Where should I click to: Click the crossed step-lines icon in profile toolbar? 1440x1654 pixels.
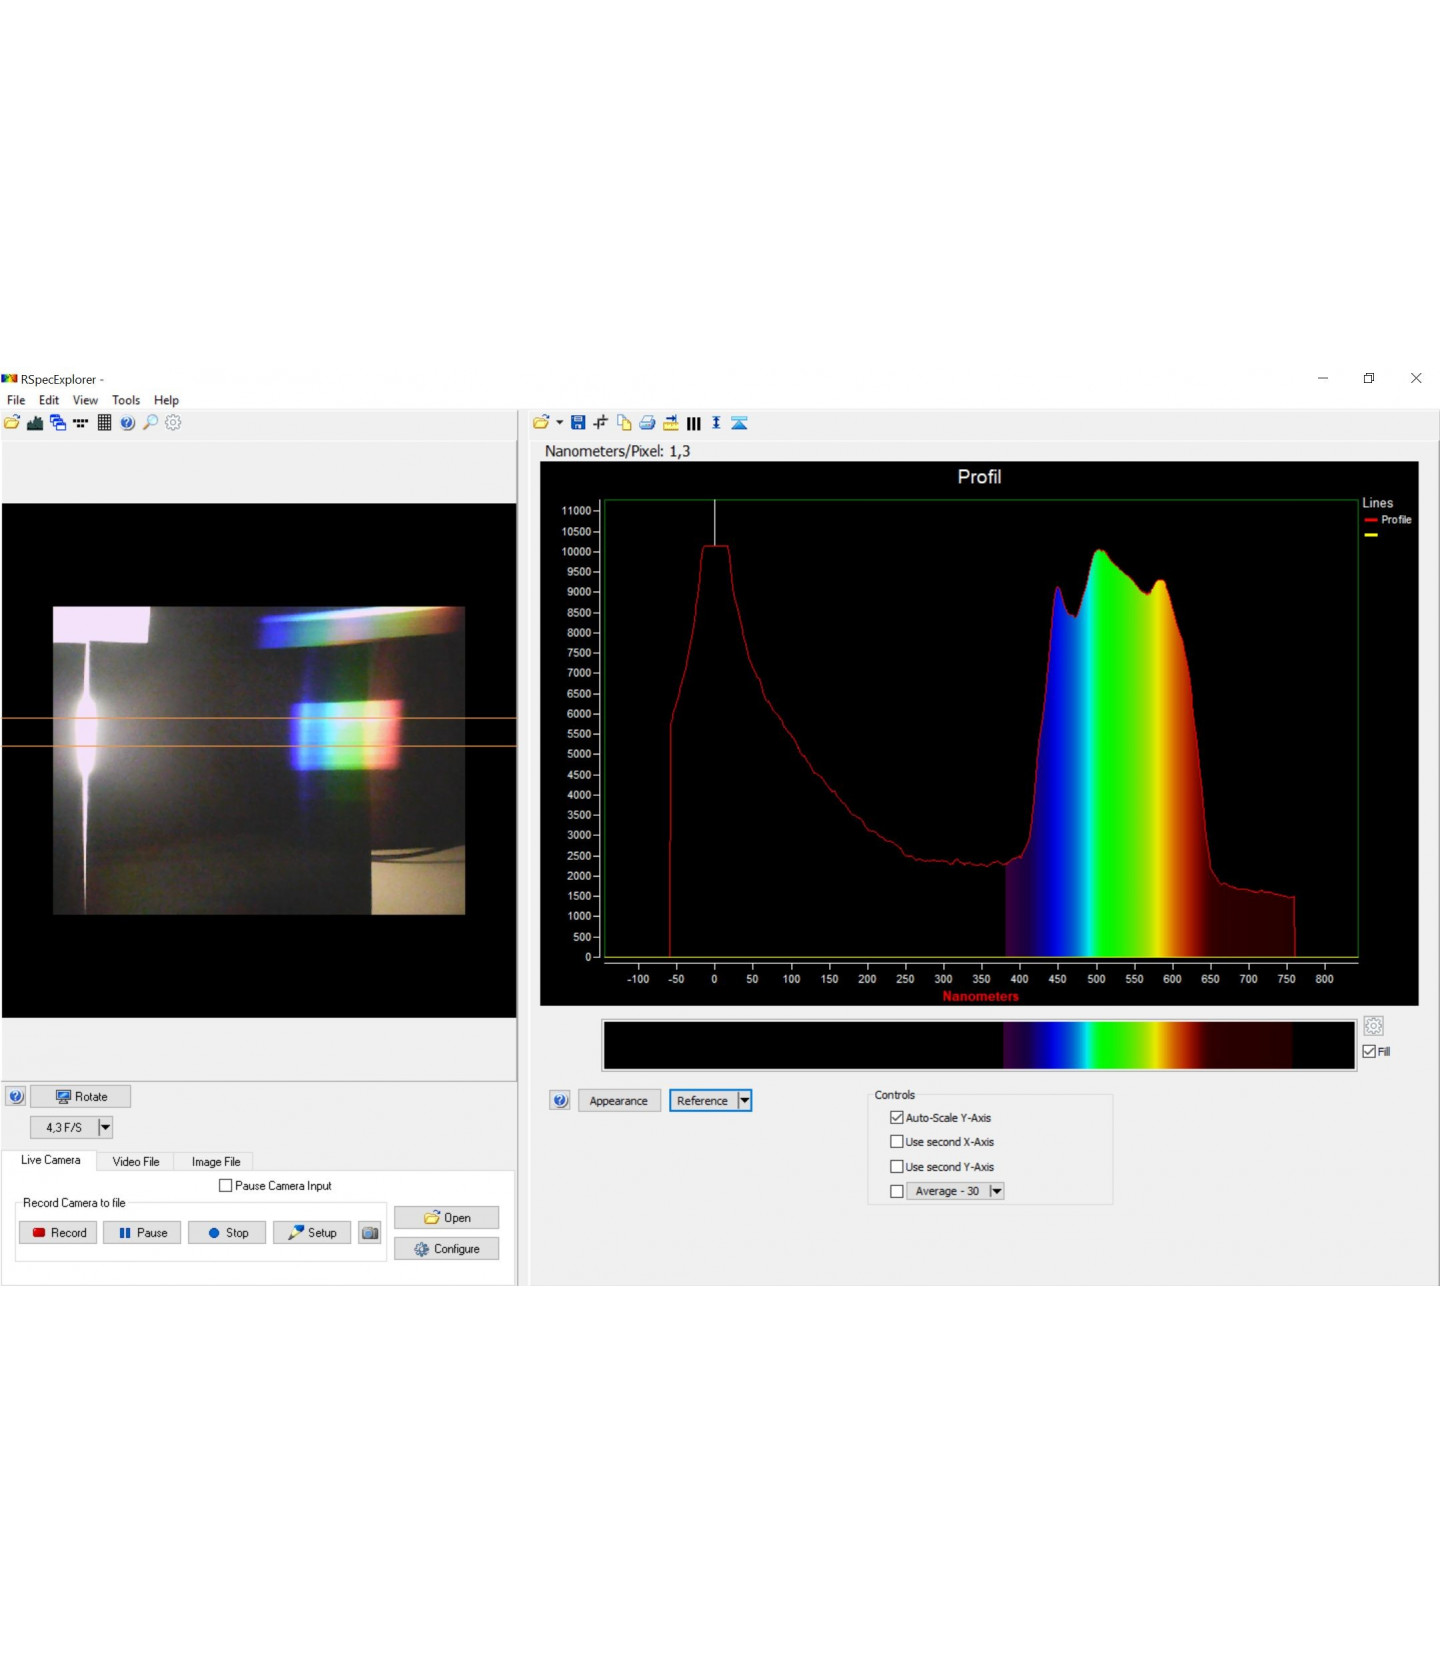coord(601,423)
